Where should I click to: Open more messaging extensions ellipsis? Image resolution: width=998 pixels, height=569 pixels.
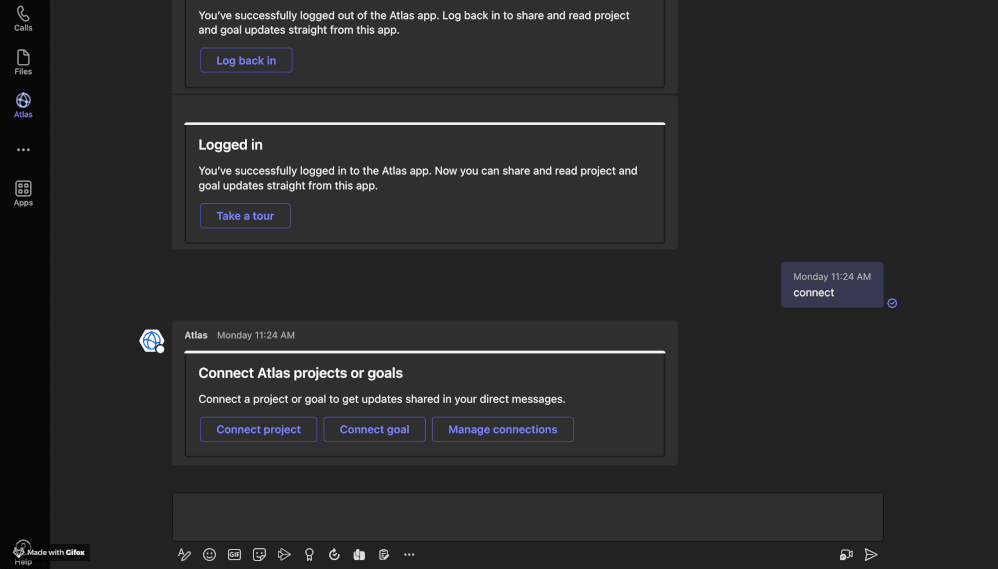[409, 555]
